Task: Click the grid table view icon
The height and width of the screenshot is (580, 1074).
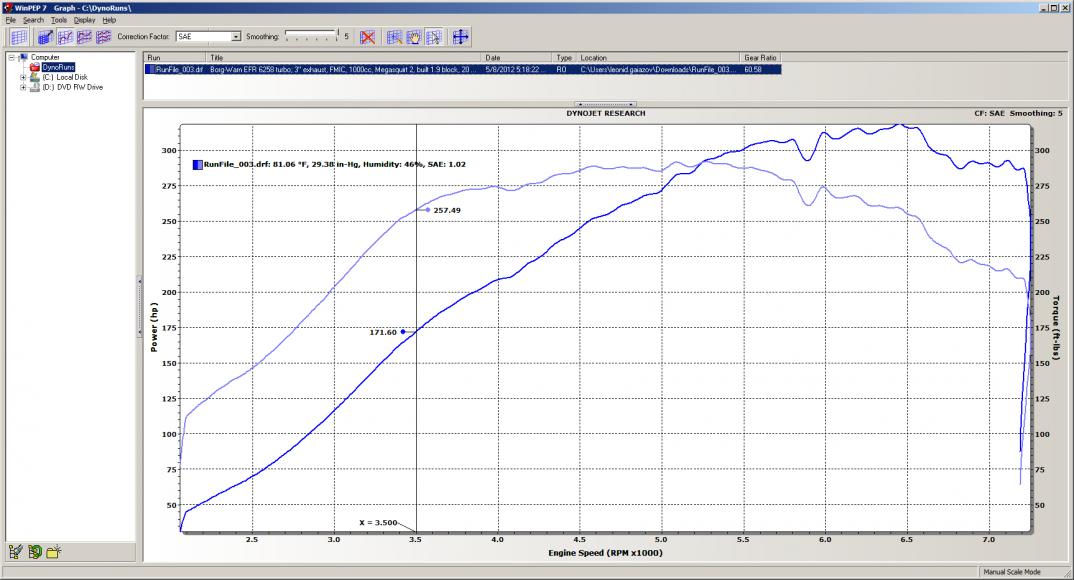Action: (x=19, y=37)
